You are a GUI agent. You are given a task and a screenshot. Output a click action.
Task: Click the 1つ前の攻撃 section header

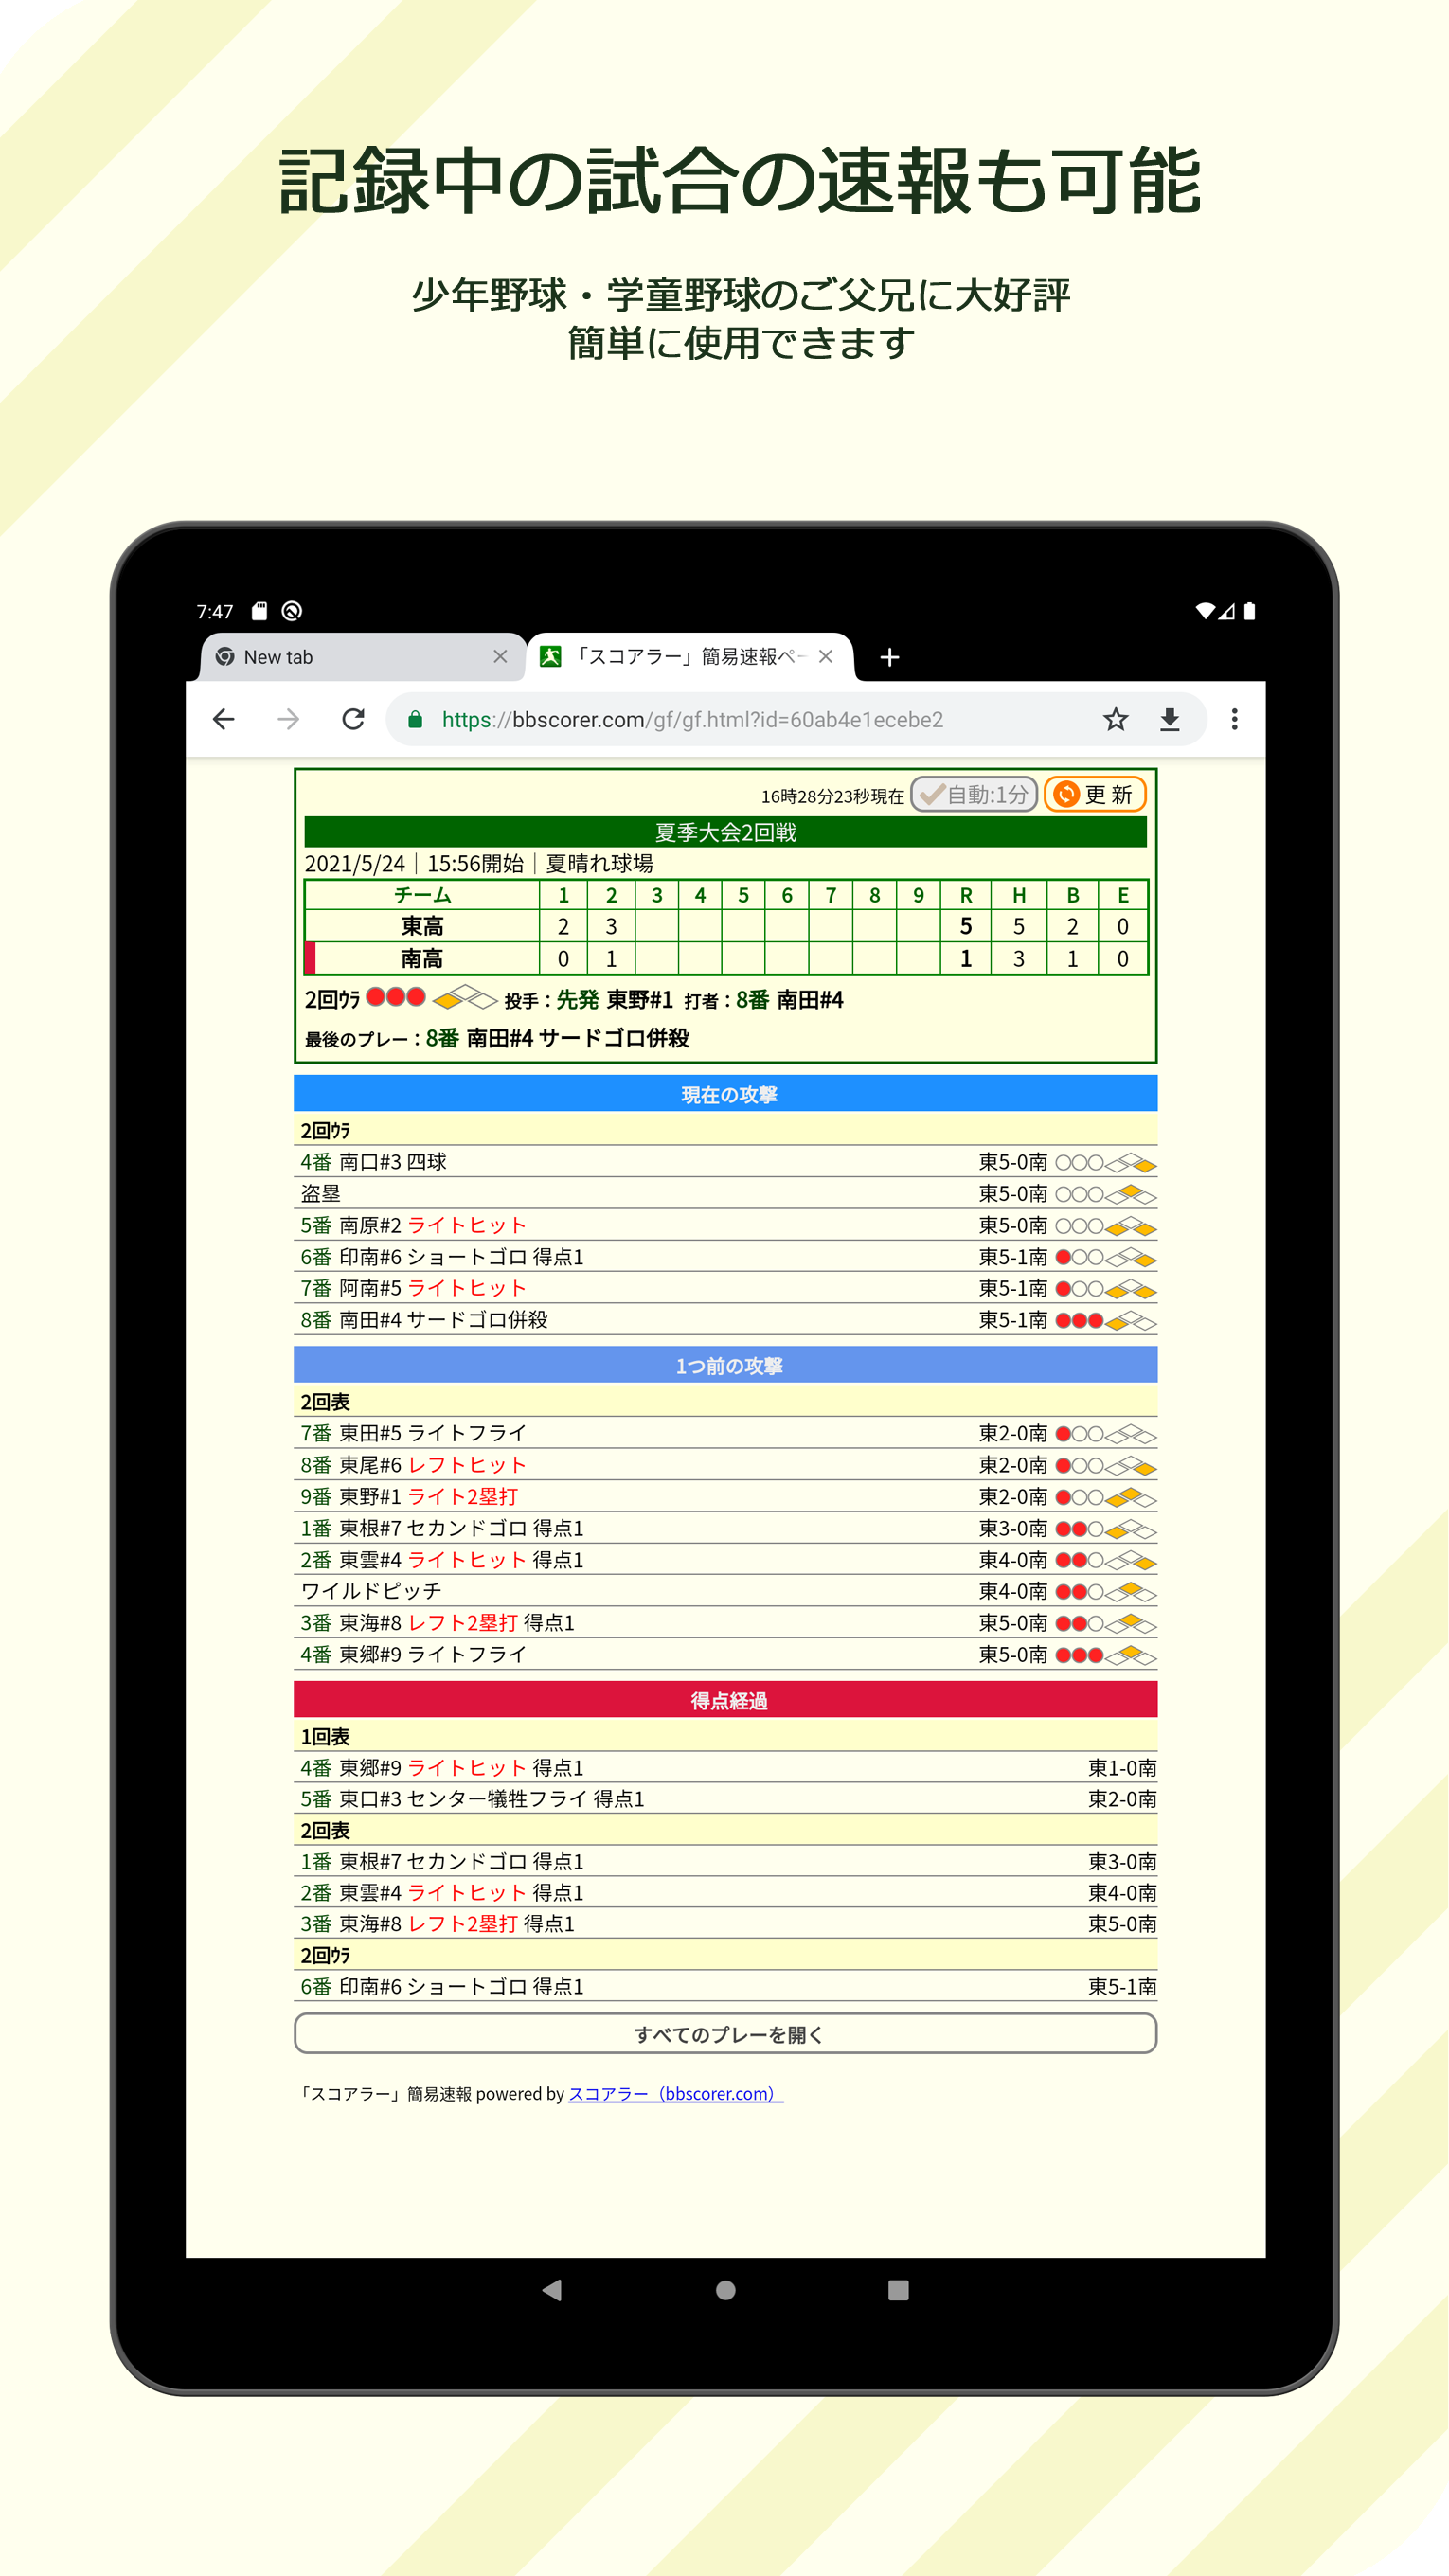tap(725, 1365)
